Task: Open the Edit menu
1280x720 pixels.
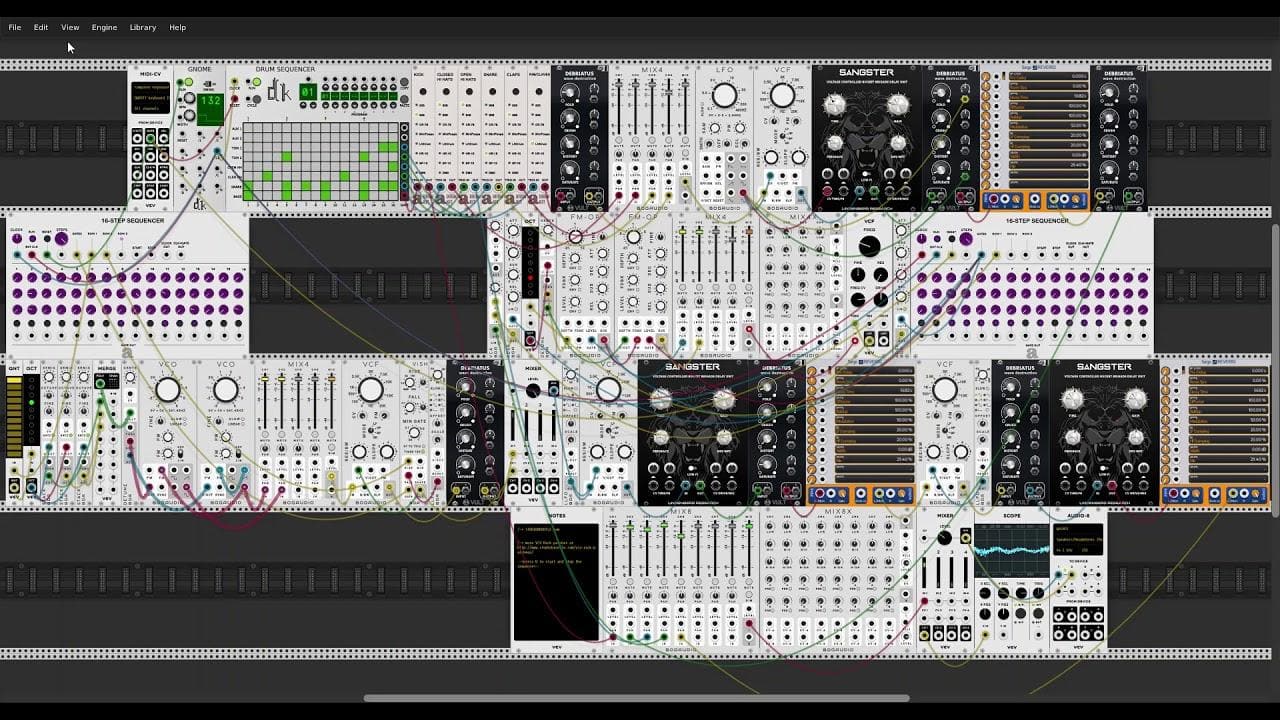Action: pos(41,27)
